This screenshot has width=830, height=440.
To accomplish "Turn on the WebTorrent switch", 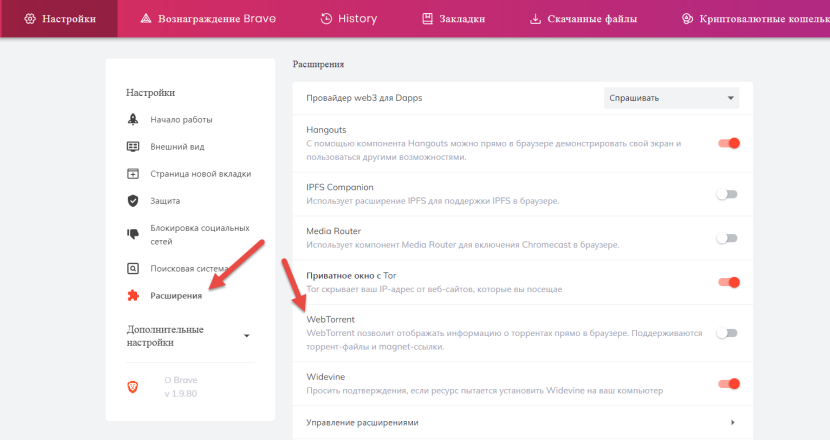I will (x=727, y=333).
